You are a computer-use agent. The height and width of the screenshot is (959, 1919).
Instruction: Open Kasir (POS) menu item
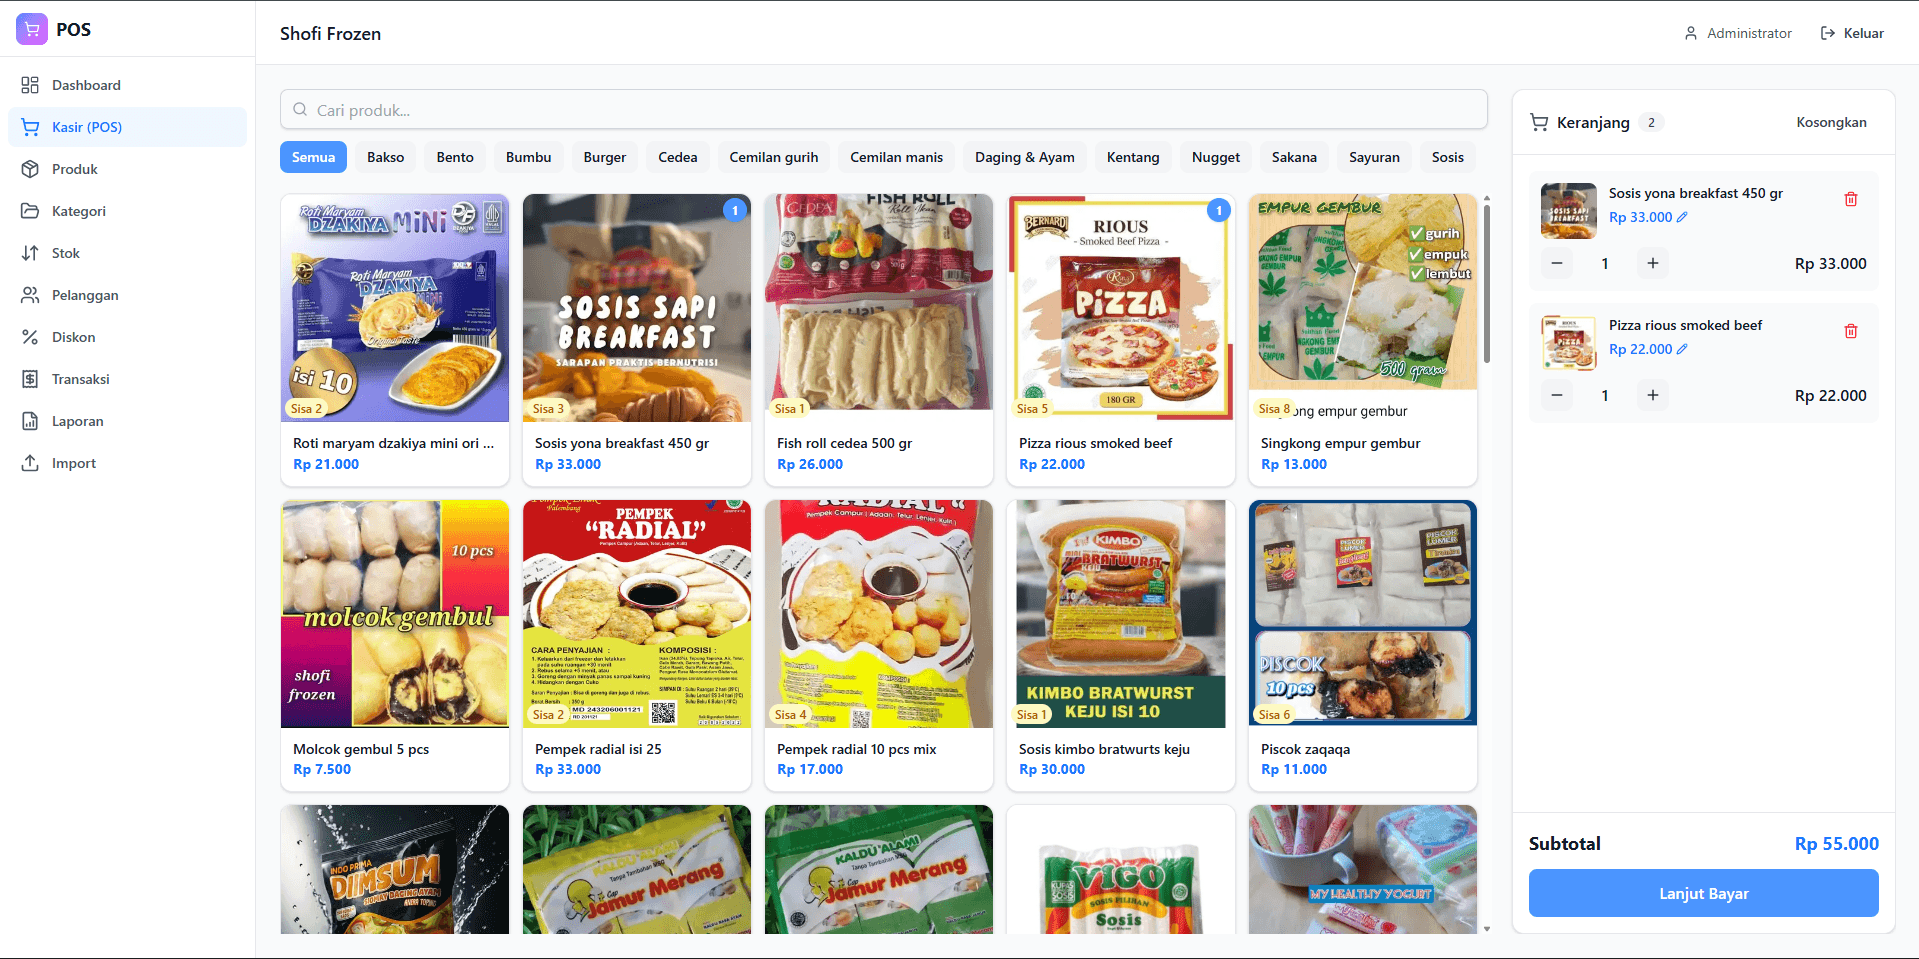(127, 127)
